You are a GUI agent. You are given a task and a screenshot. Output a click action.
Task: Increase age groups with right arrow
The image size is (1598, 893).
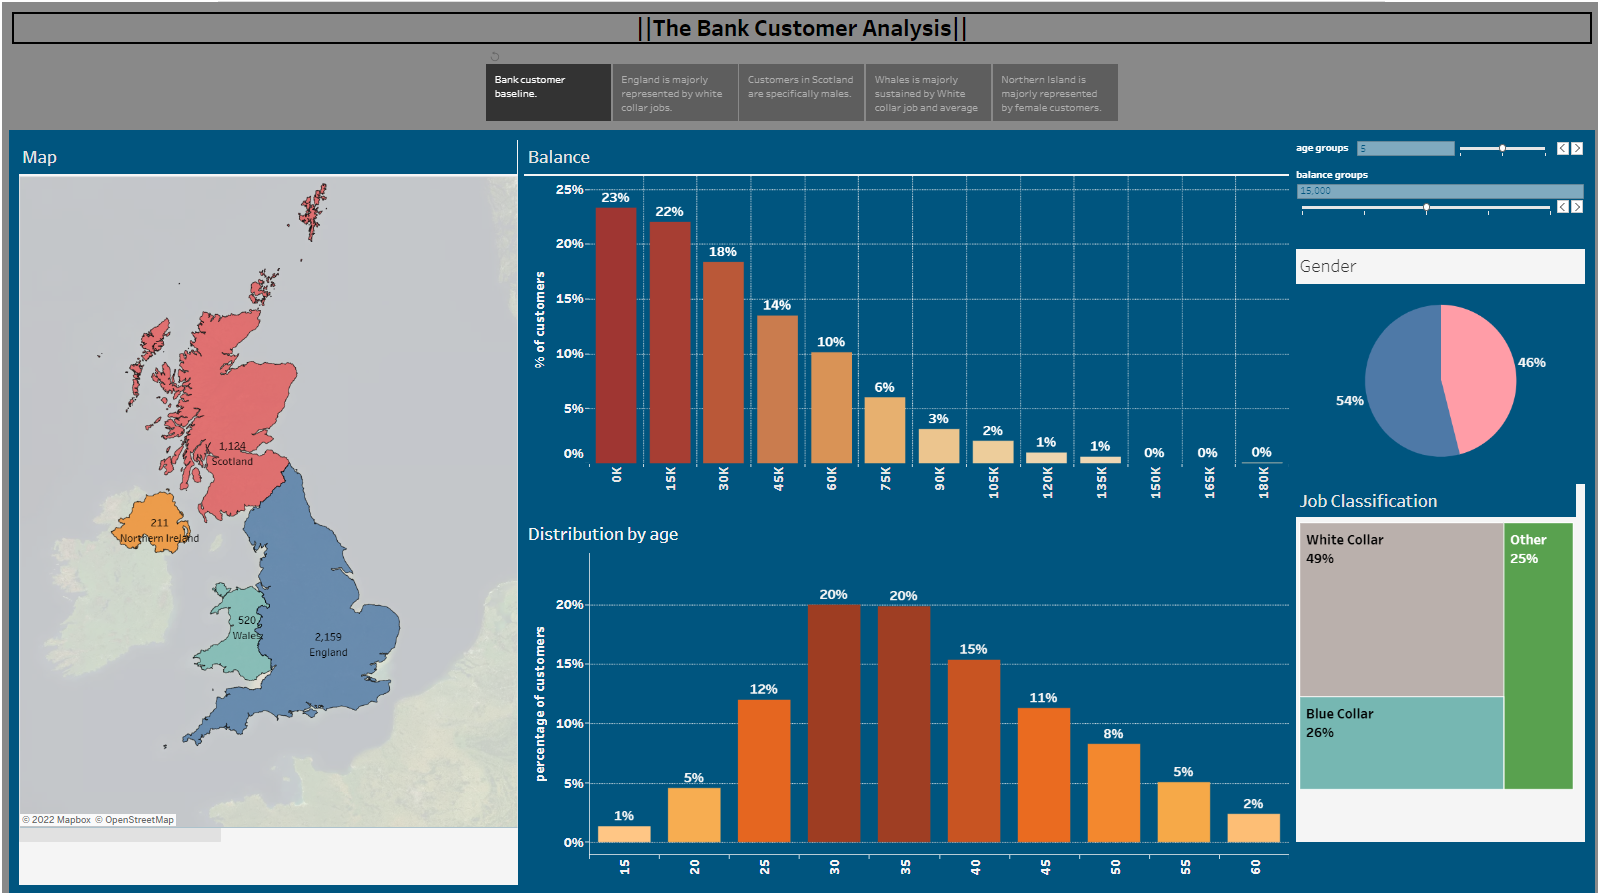coord(1577,148)
